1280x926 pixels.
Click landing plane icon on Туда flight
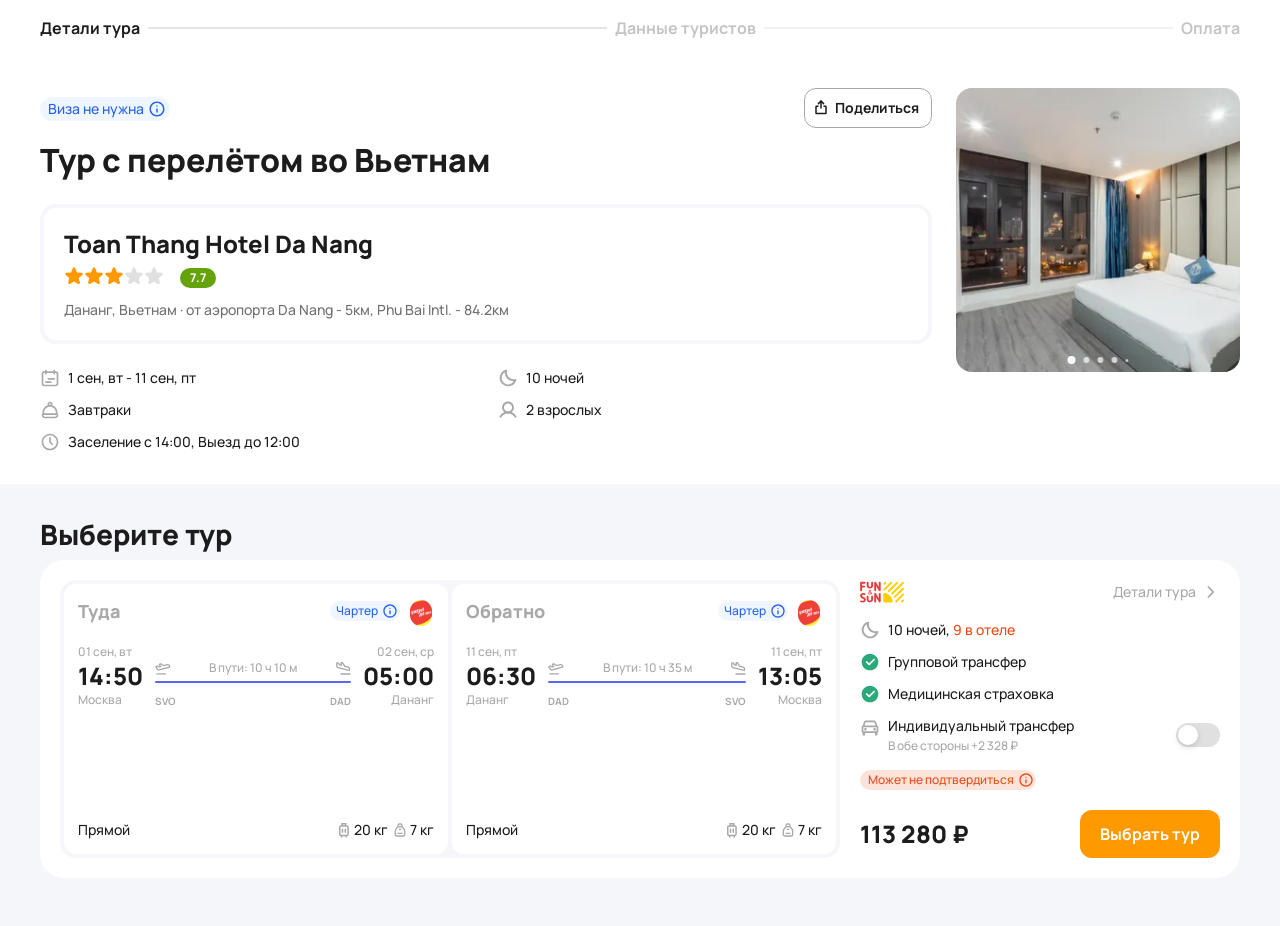pos(343,668)
